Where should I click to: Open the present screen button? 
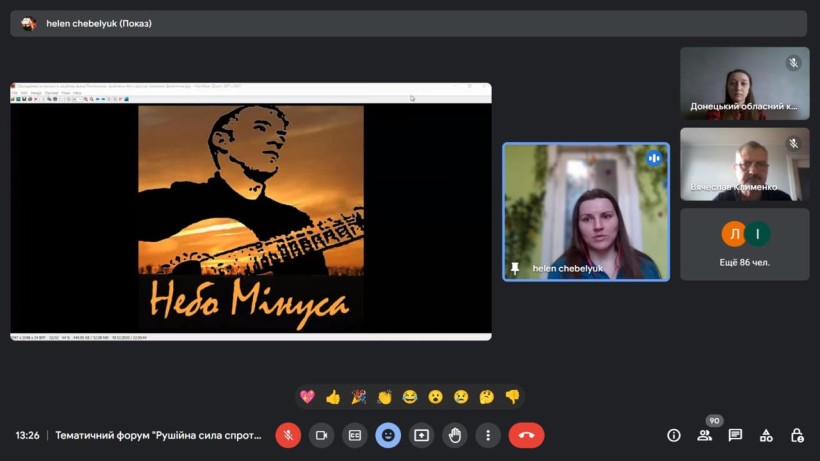point(422,435)
